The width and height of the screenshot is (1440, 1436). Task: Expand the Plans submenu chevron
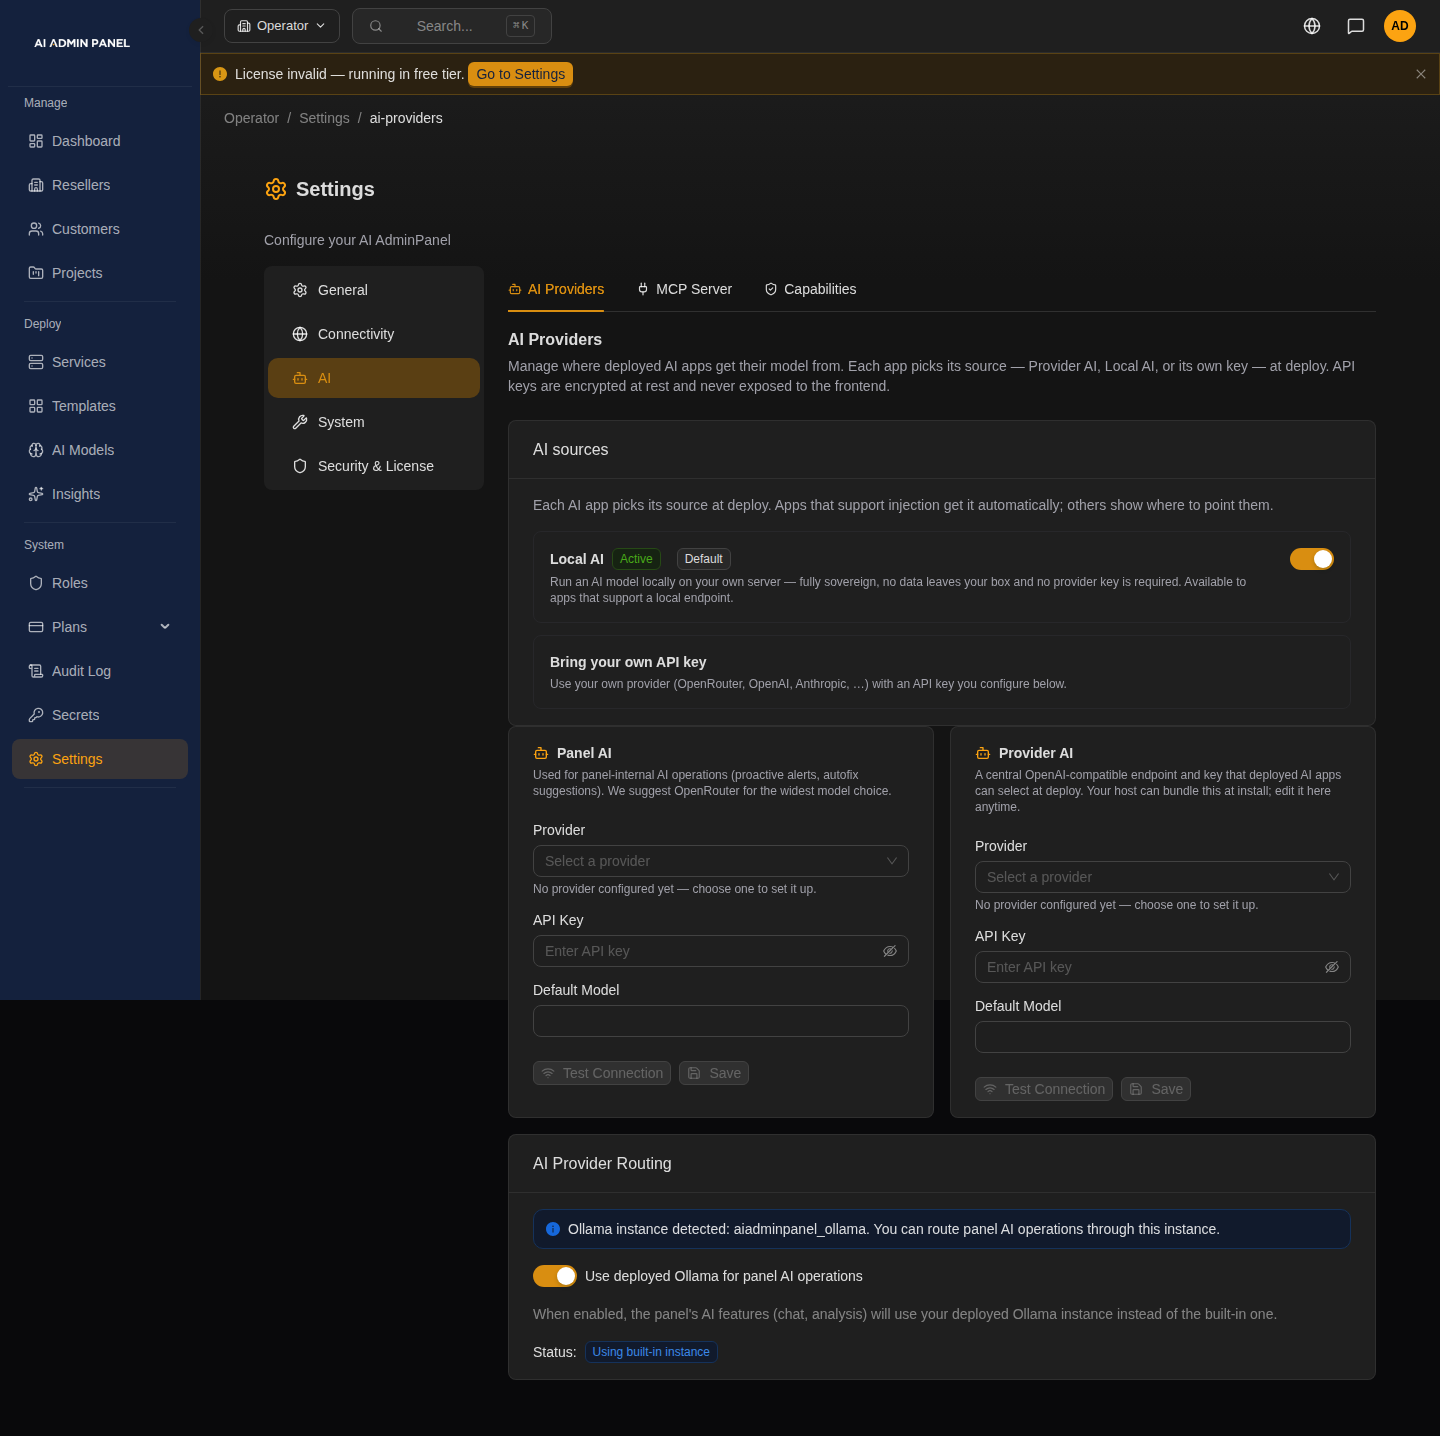(x=165, y=627)
